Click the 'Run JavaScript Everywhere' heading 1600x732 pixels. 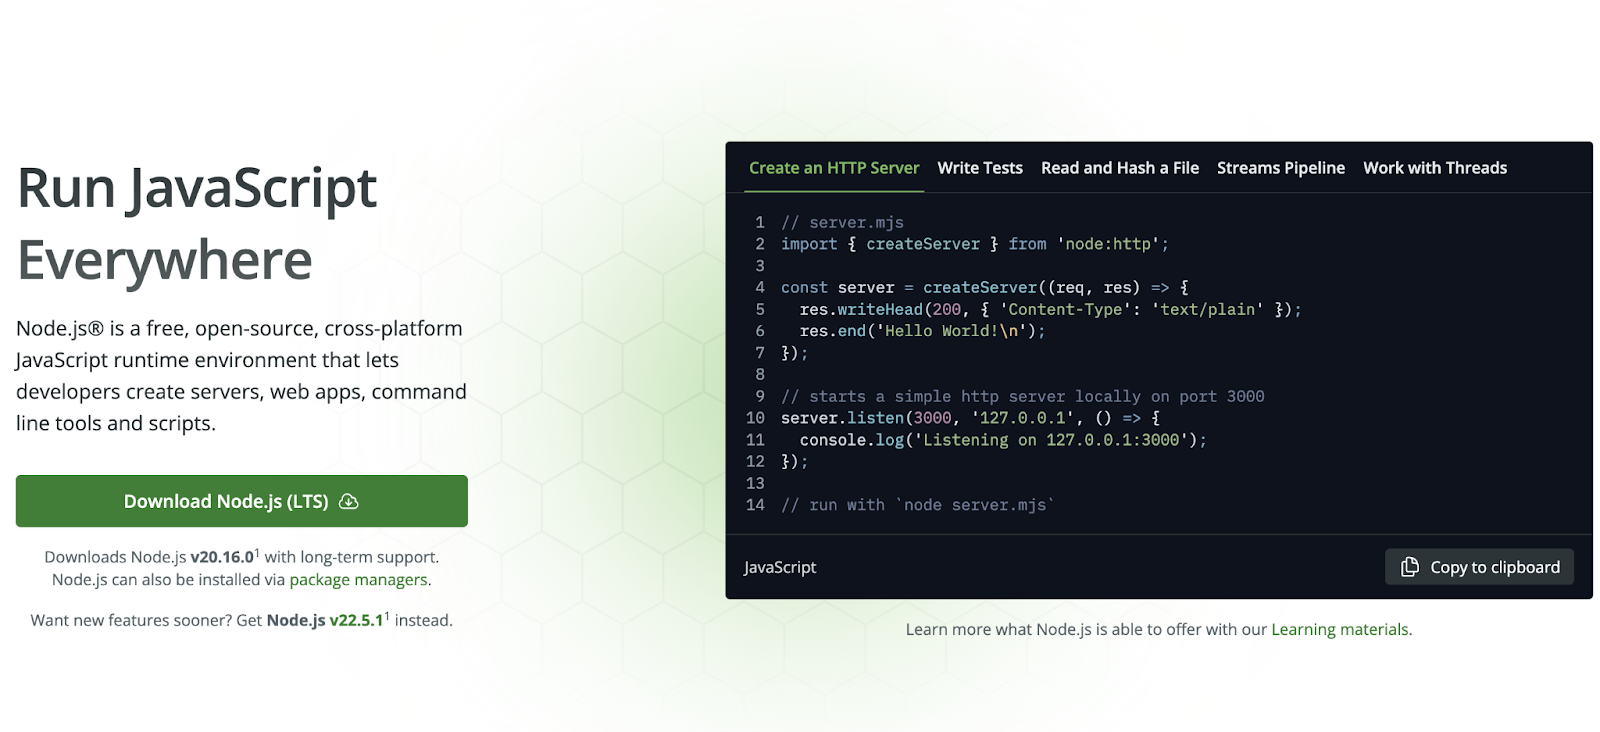(197, 223)
